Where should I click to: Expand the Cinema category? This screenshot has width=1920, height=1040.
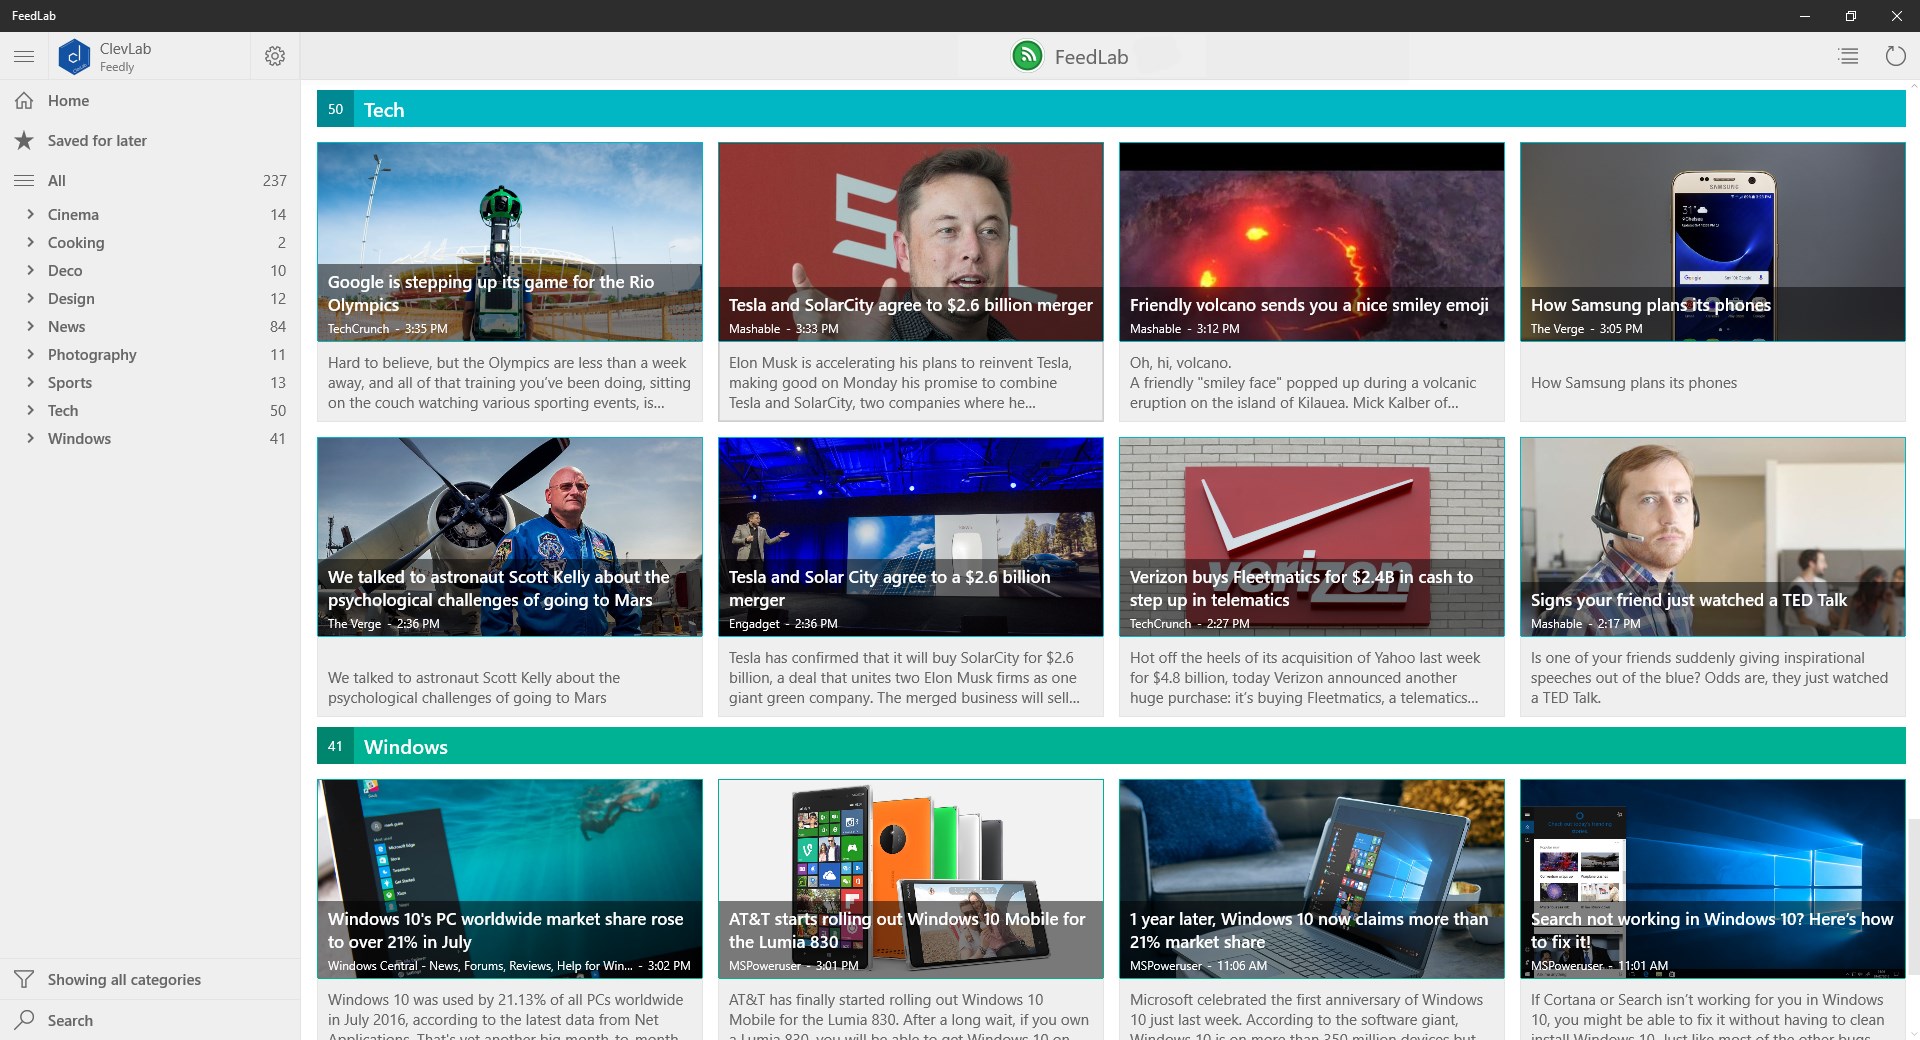(30, 214)
